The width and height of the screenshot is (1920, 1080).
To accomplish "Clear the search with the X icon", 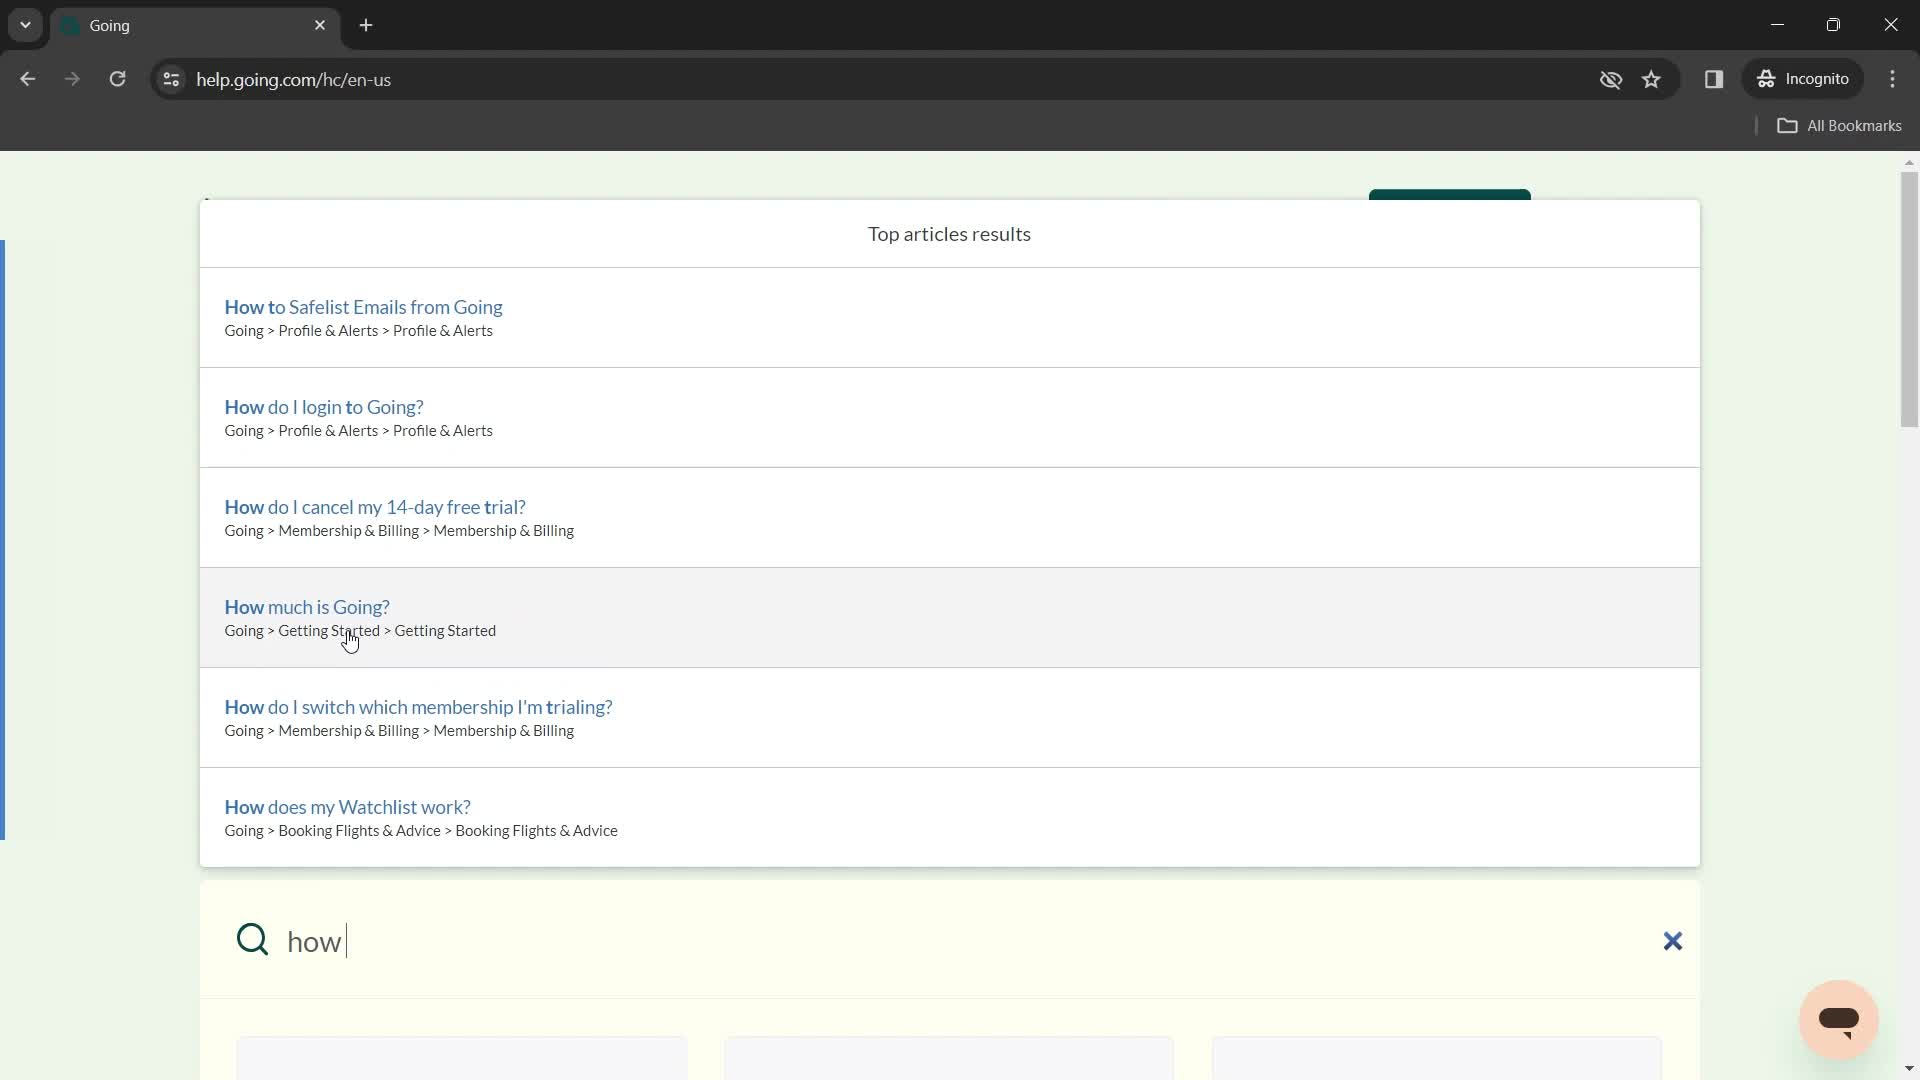I will click(1672, 941).
